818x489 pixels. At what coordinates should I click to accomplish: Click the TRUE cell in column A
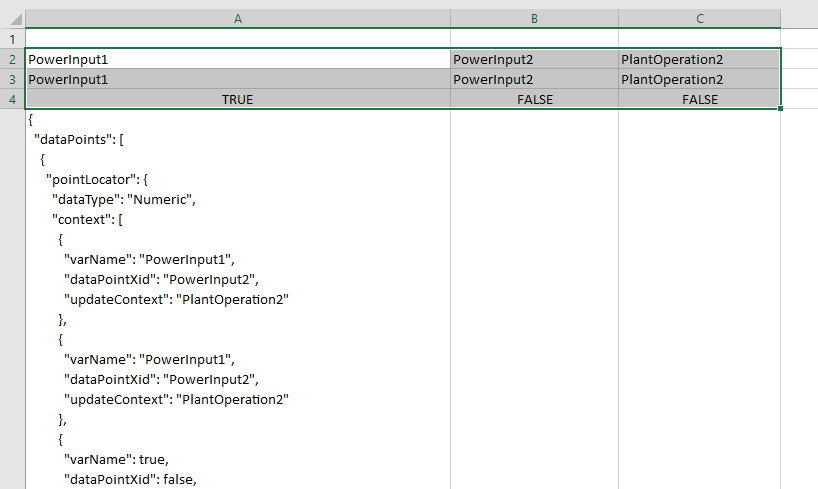tap(237, 99)
